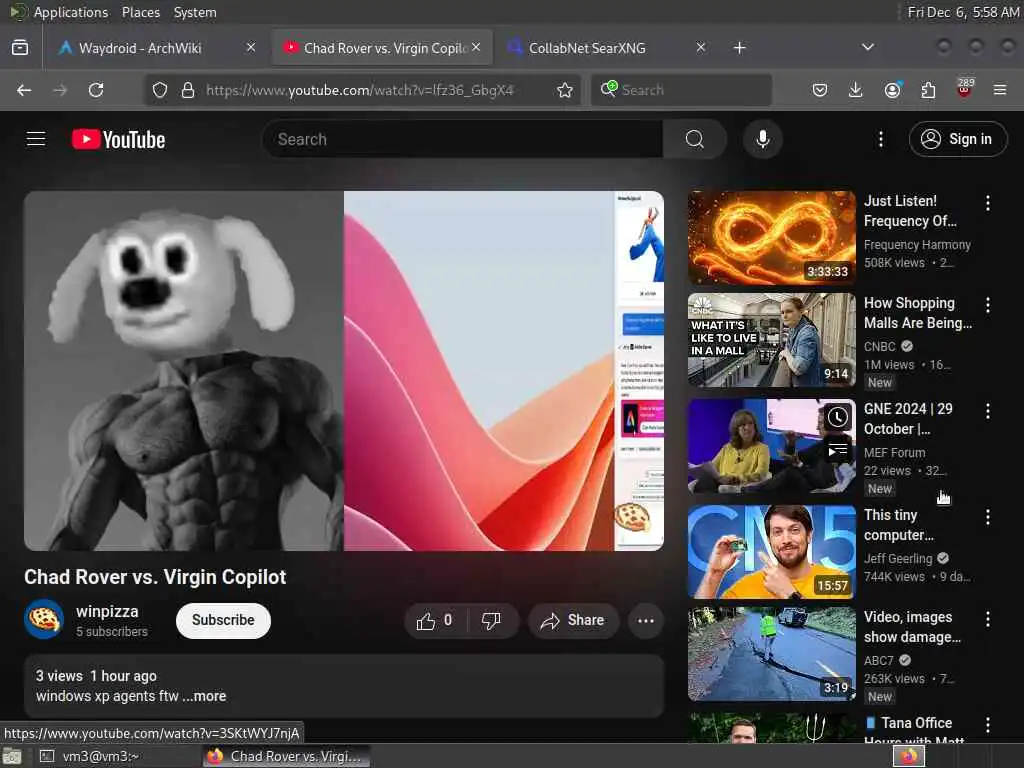Viewport: 1024px width, 768px height.
Task: Open the ad blocker extension with 289 badge
Action: [964, 89]
